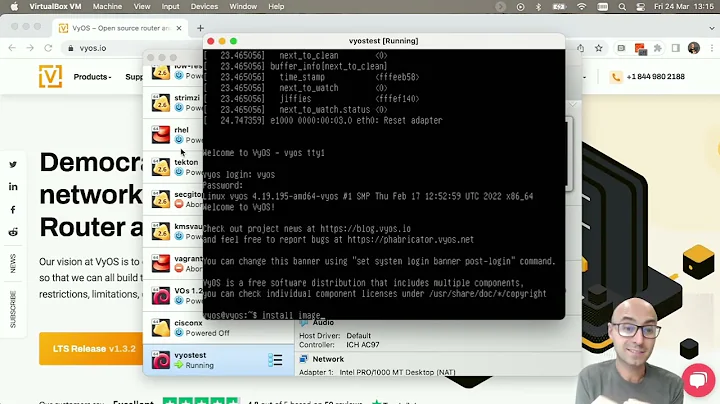The height and width of the screenshot is (404, 720).
Task: Open the Control Center icon
Action: point(641,7)
